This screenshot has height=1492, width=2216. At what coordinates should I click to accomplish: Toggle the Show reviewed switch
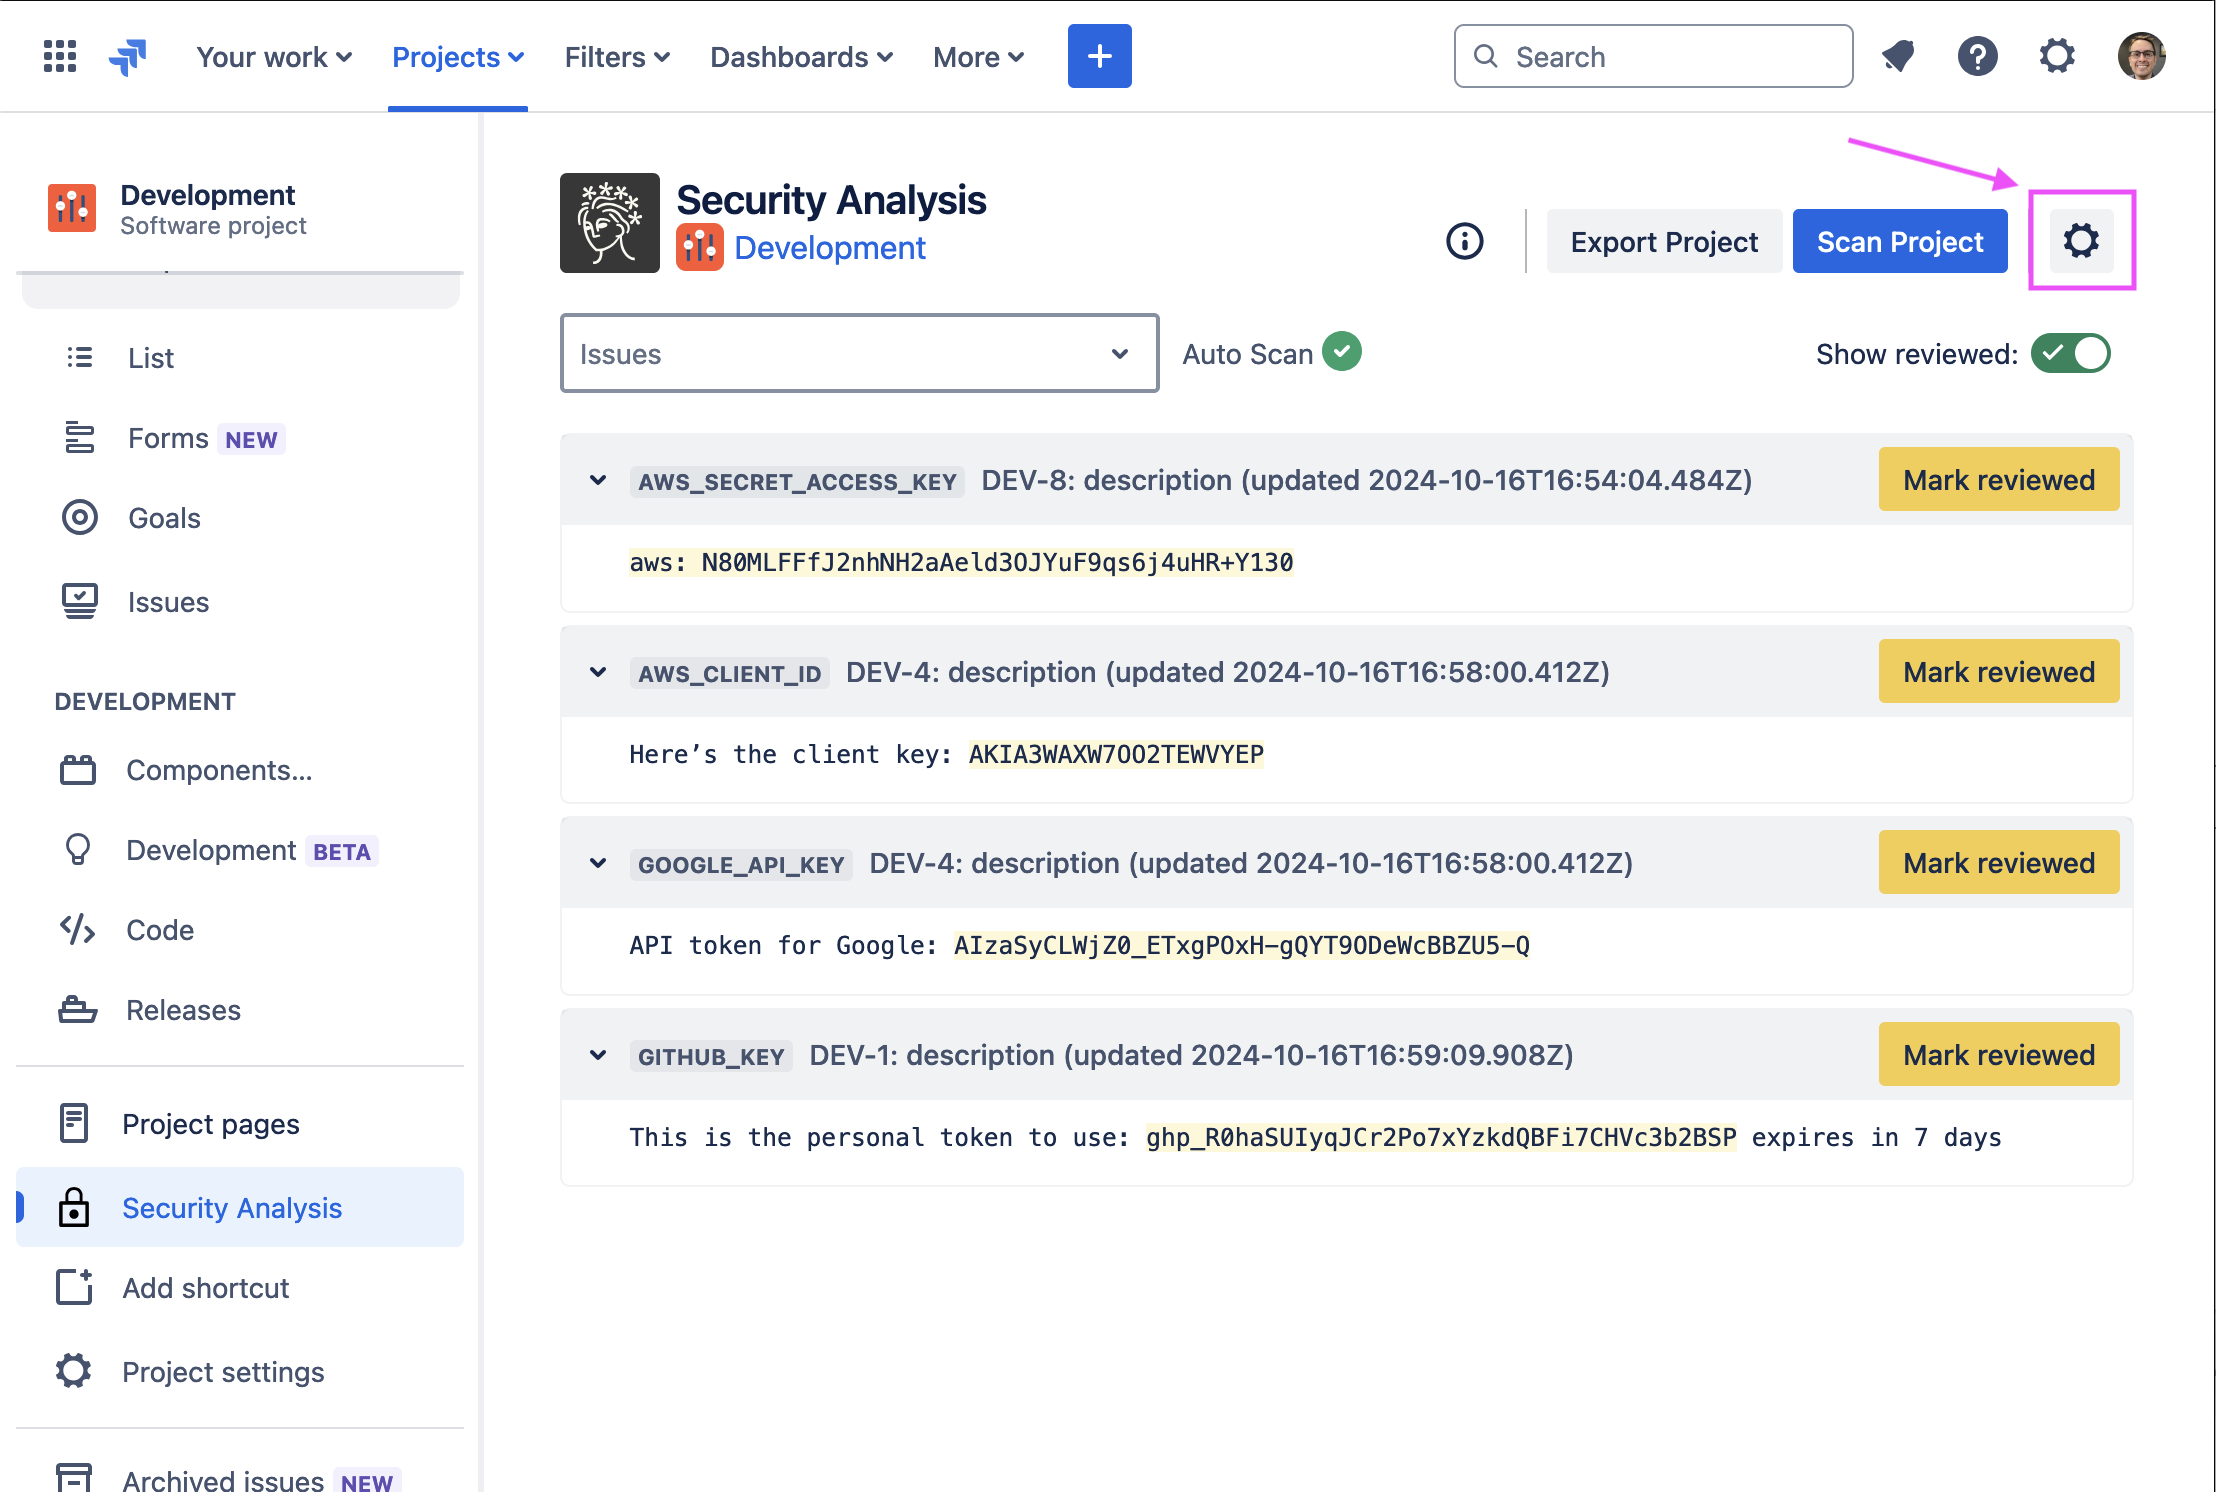(2070, 353)
